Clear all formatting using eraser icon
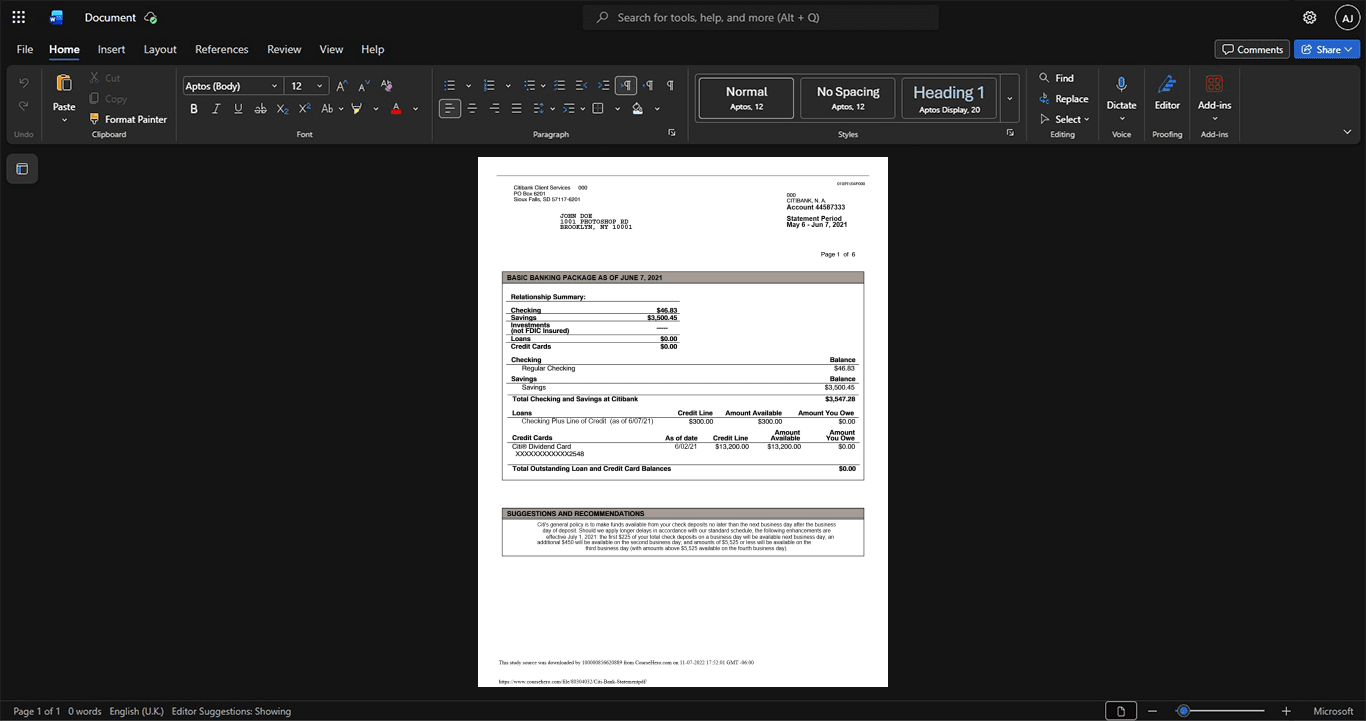The image size is (1366, 721). [387, 86]
